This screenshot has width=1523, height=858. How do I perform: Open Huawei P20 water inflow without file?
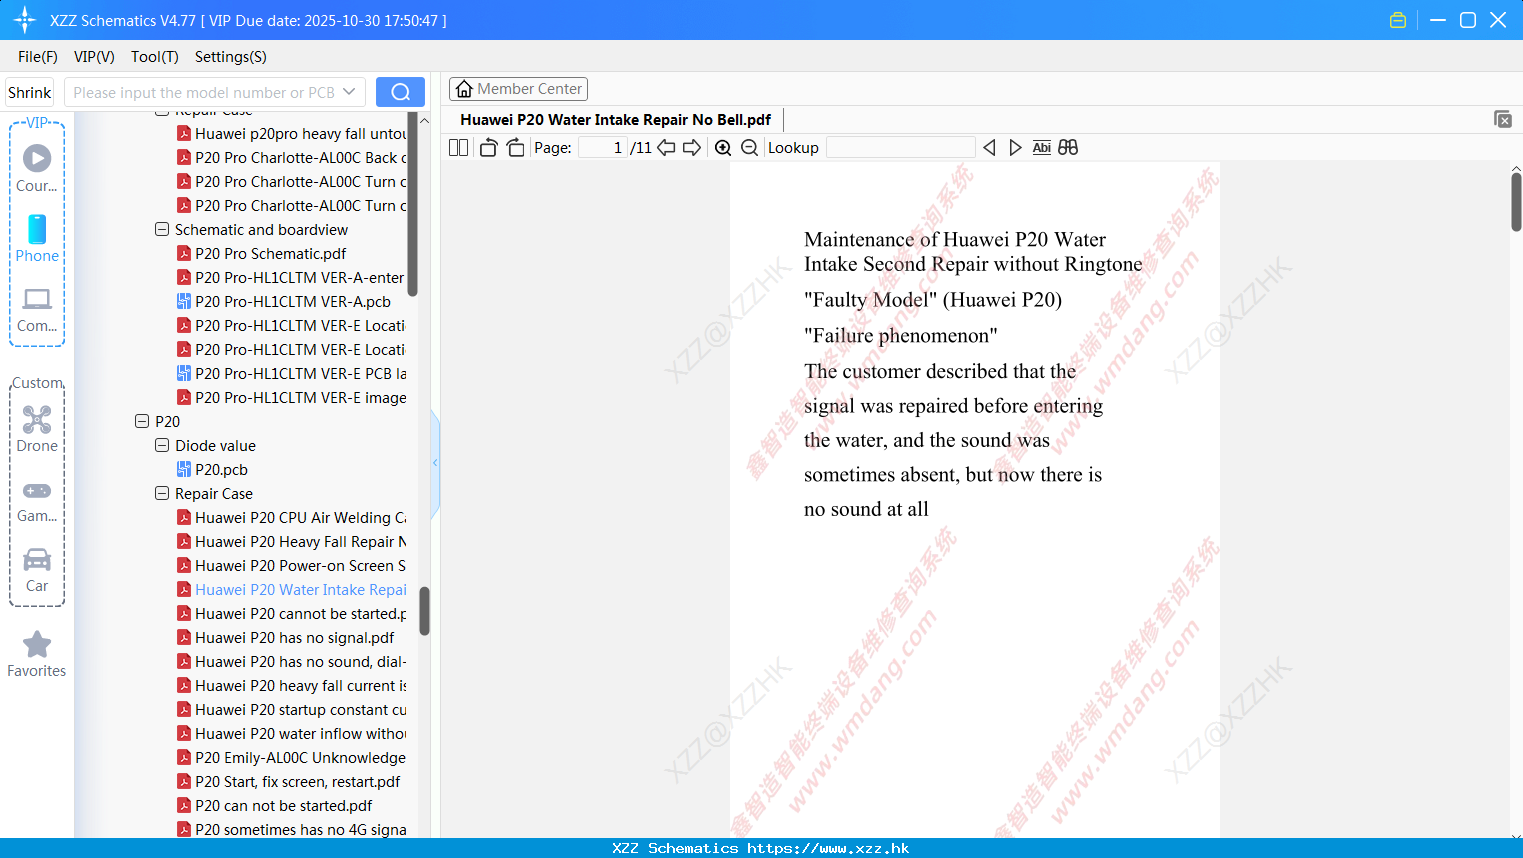291,733
